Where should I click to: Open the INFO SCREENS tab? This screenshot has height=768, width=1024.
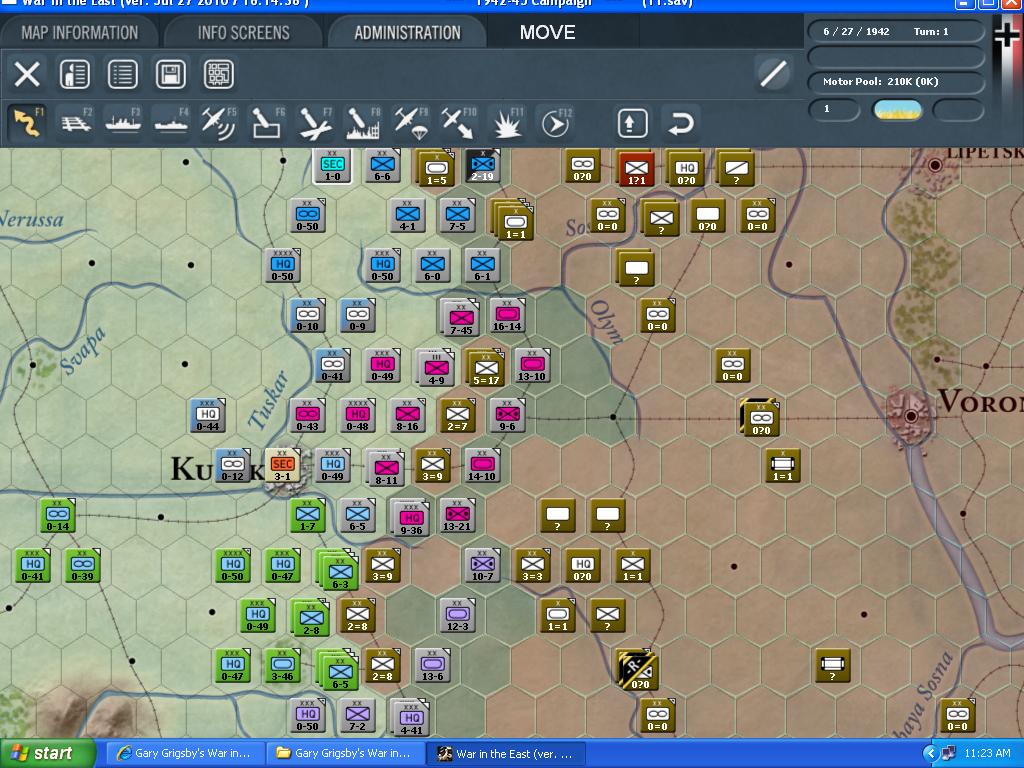[244, 33]
